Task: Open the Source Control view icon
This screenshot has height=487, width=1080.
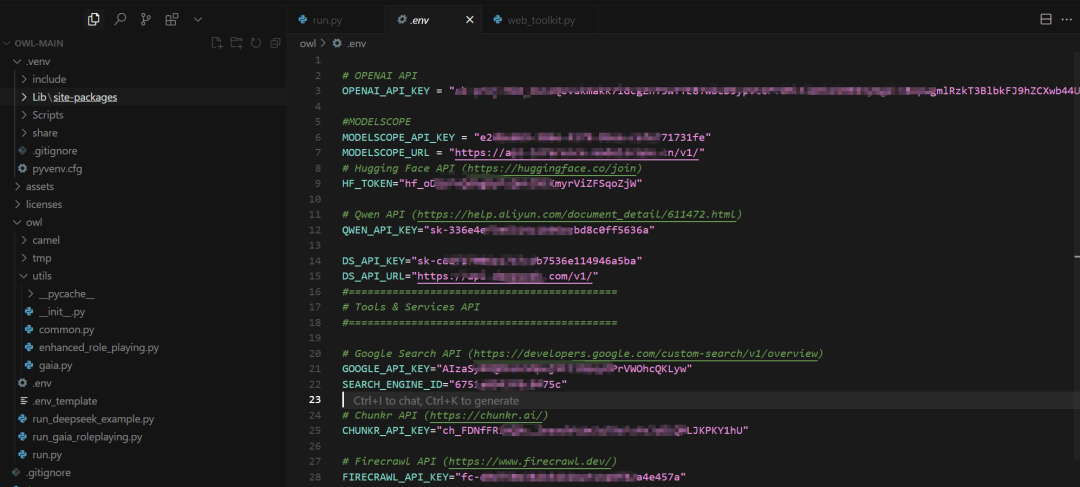Action: (145, 20)
